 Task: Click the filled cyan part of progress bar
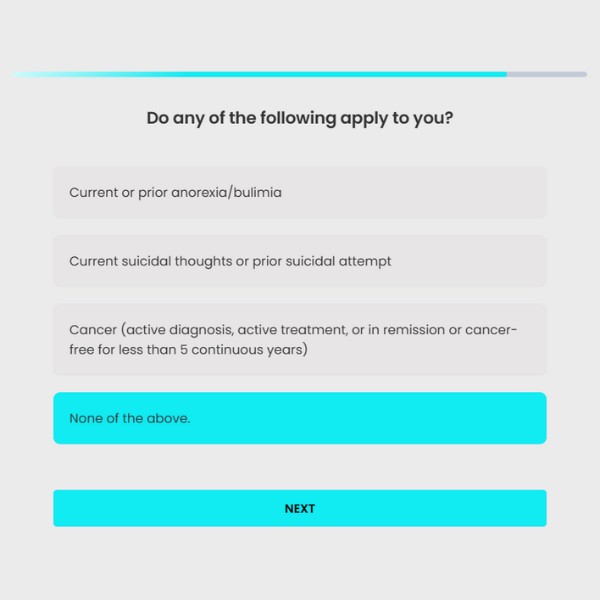(260, 74)
